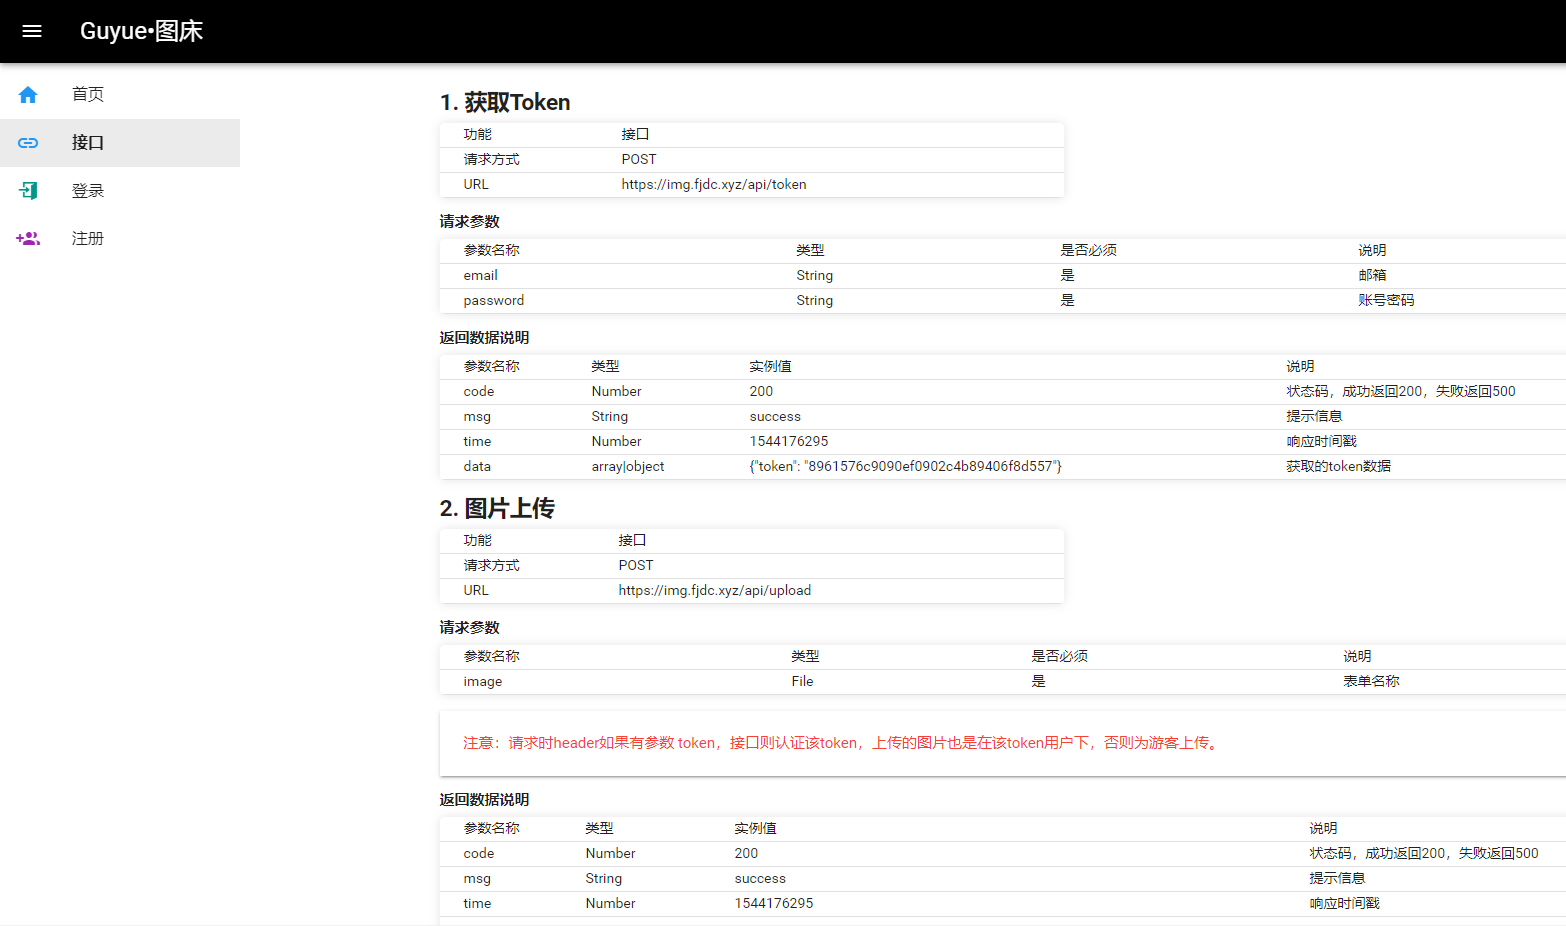Toggle the hamburger navigation menu
The image size is (1566, 926).
(32, 31)
